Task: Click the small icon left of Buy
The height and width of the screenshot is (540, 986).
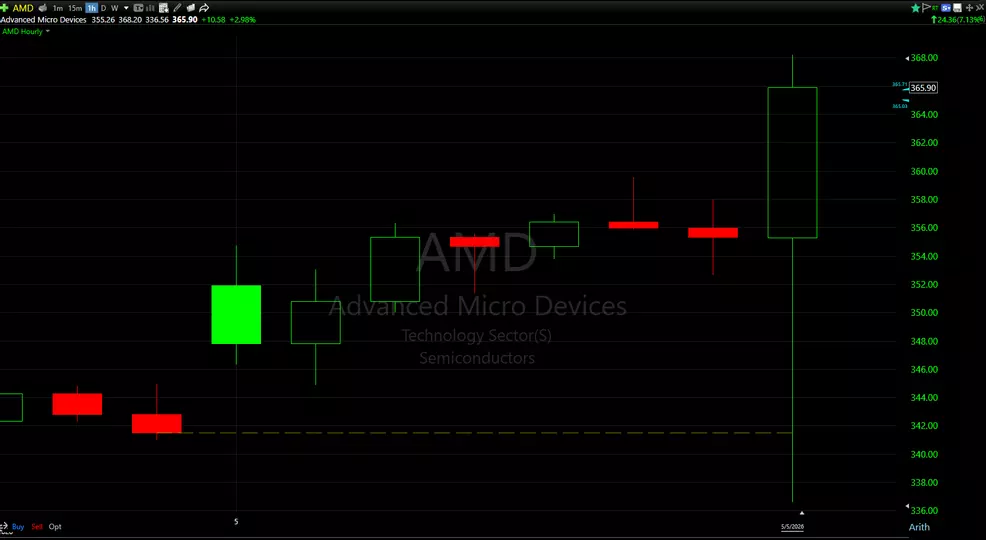Action: pos(4,527)
